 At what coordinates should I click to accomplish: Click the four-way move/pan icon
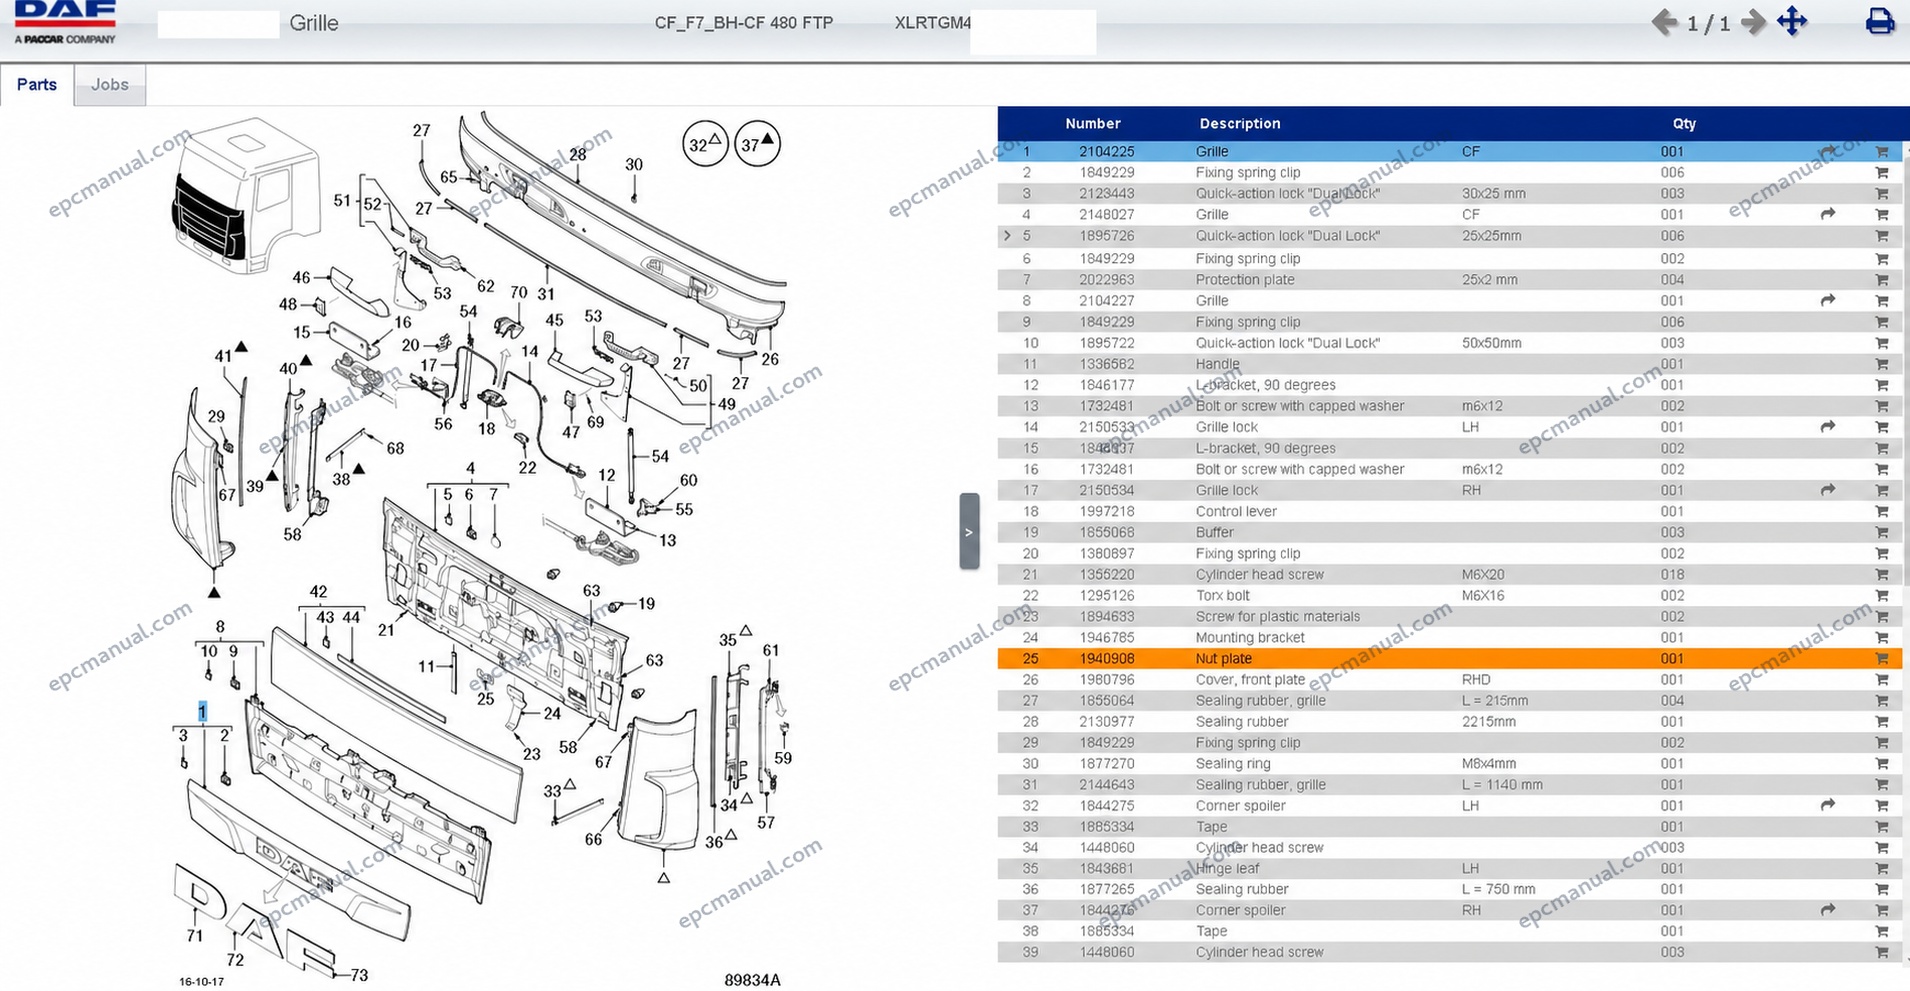tap(1792, 21)
